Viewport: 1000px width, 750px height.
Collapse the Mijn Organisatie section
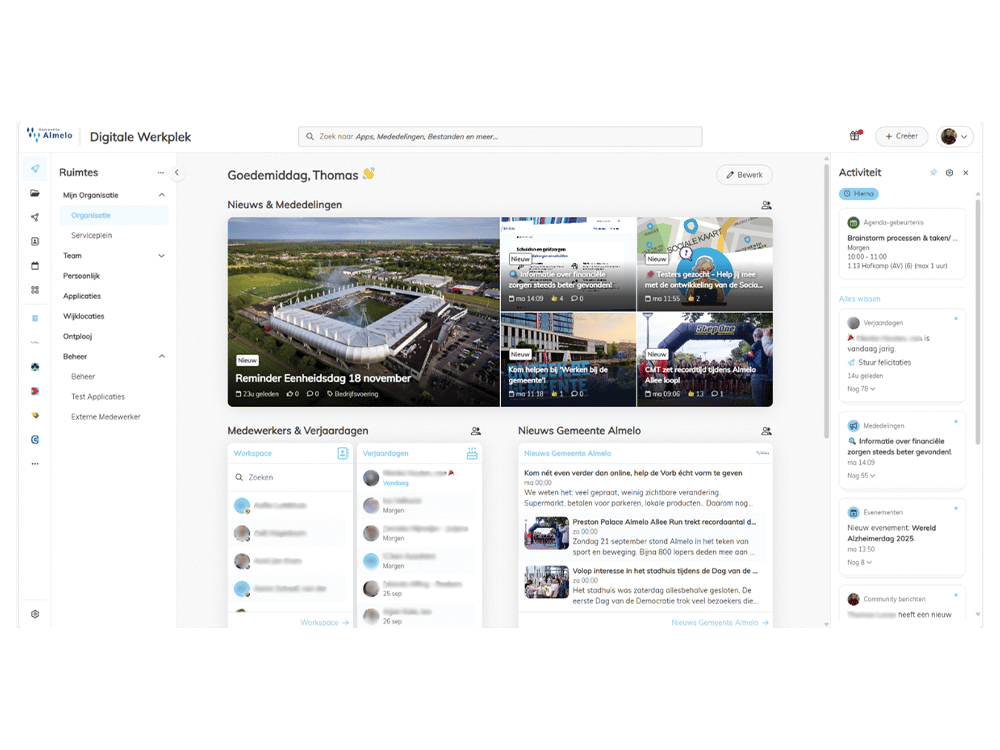[x=162, y=195]
